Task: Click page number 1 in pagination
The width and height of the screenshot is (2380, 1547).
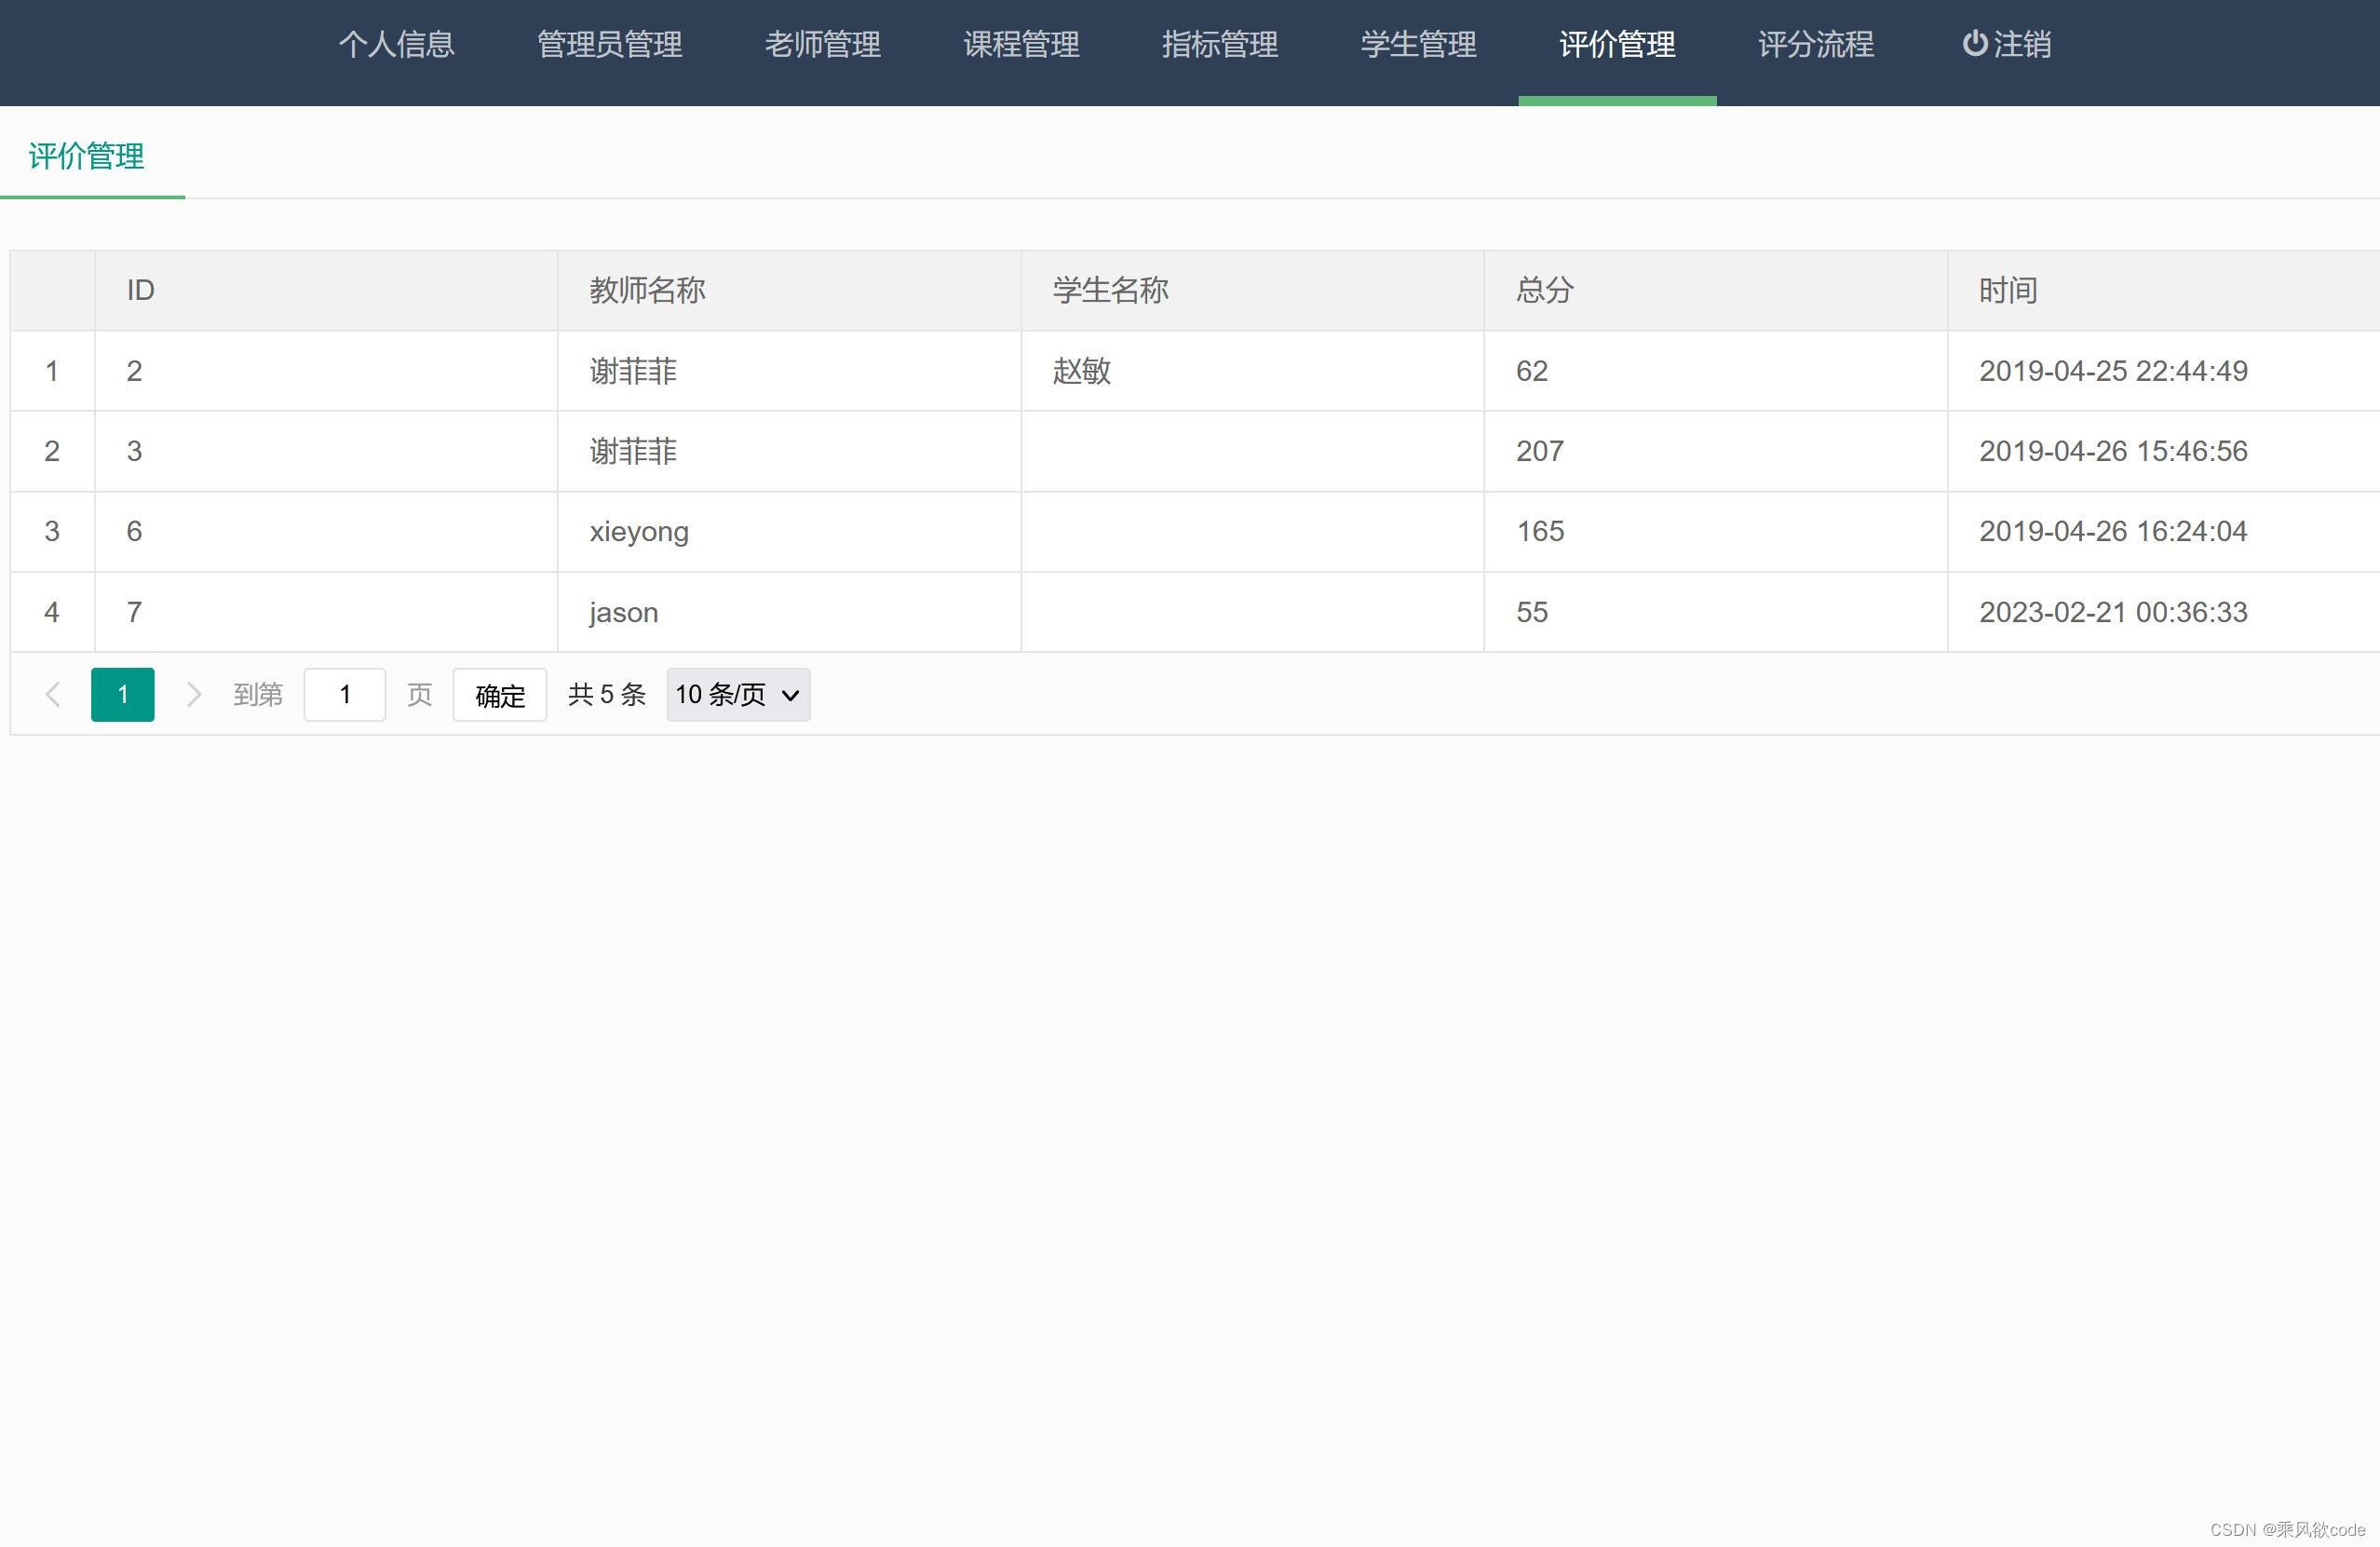Action: pyautogui.click(x=122, y=694)
